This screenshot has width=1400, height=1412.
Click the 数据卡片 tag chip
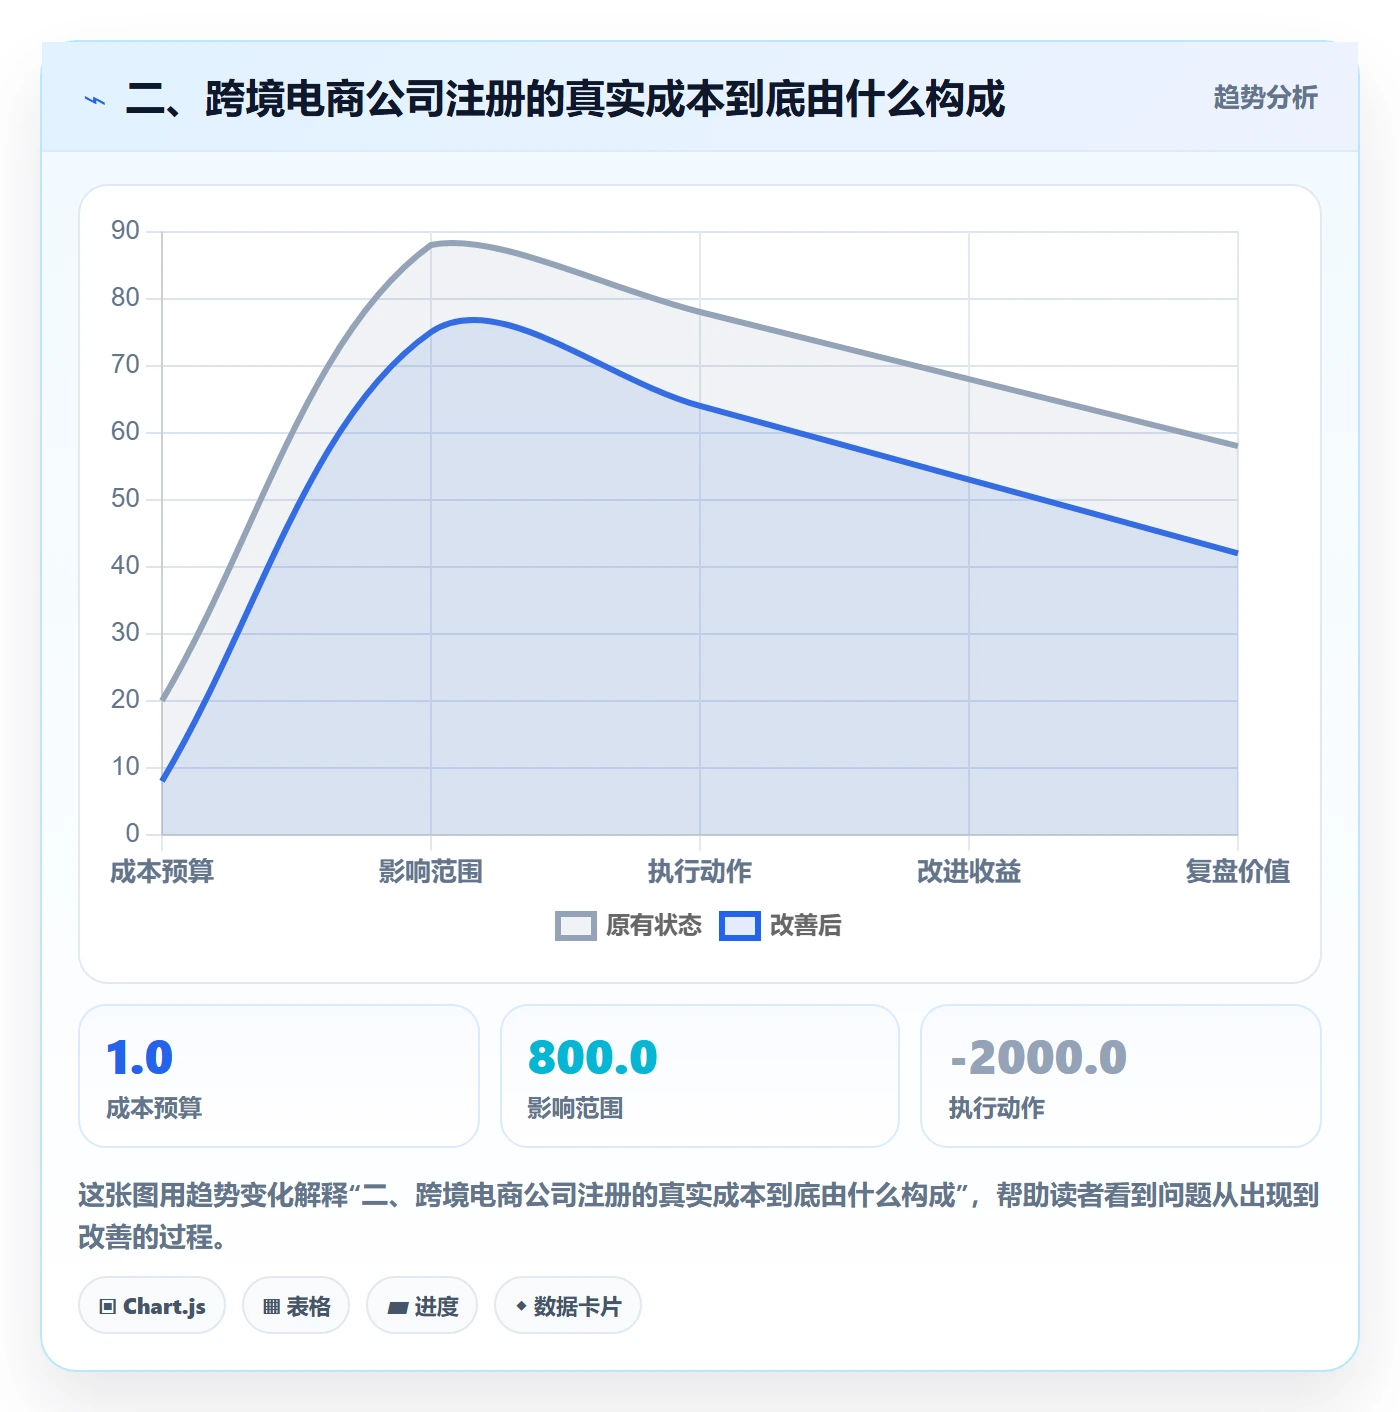pos(568,1305)
